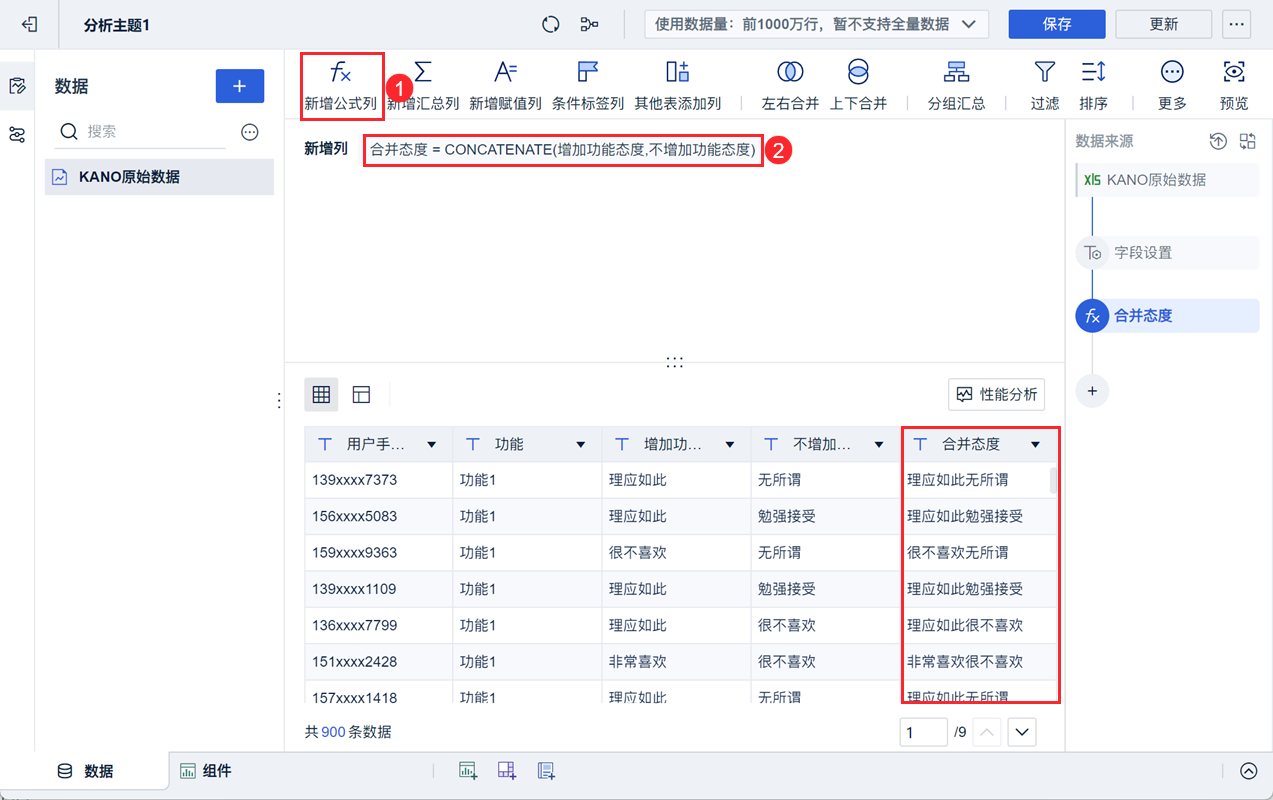Switch to the 组件 bottom tab
This screenshot has height=800, width=1273.
pyautogui.click(x=205, y=771)
